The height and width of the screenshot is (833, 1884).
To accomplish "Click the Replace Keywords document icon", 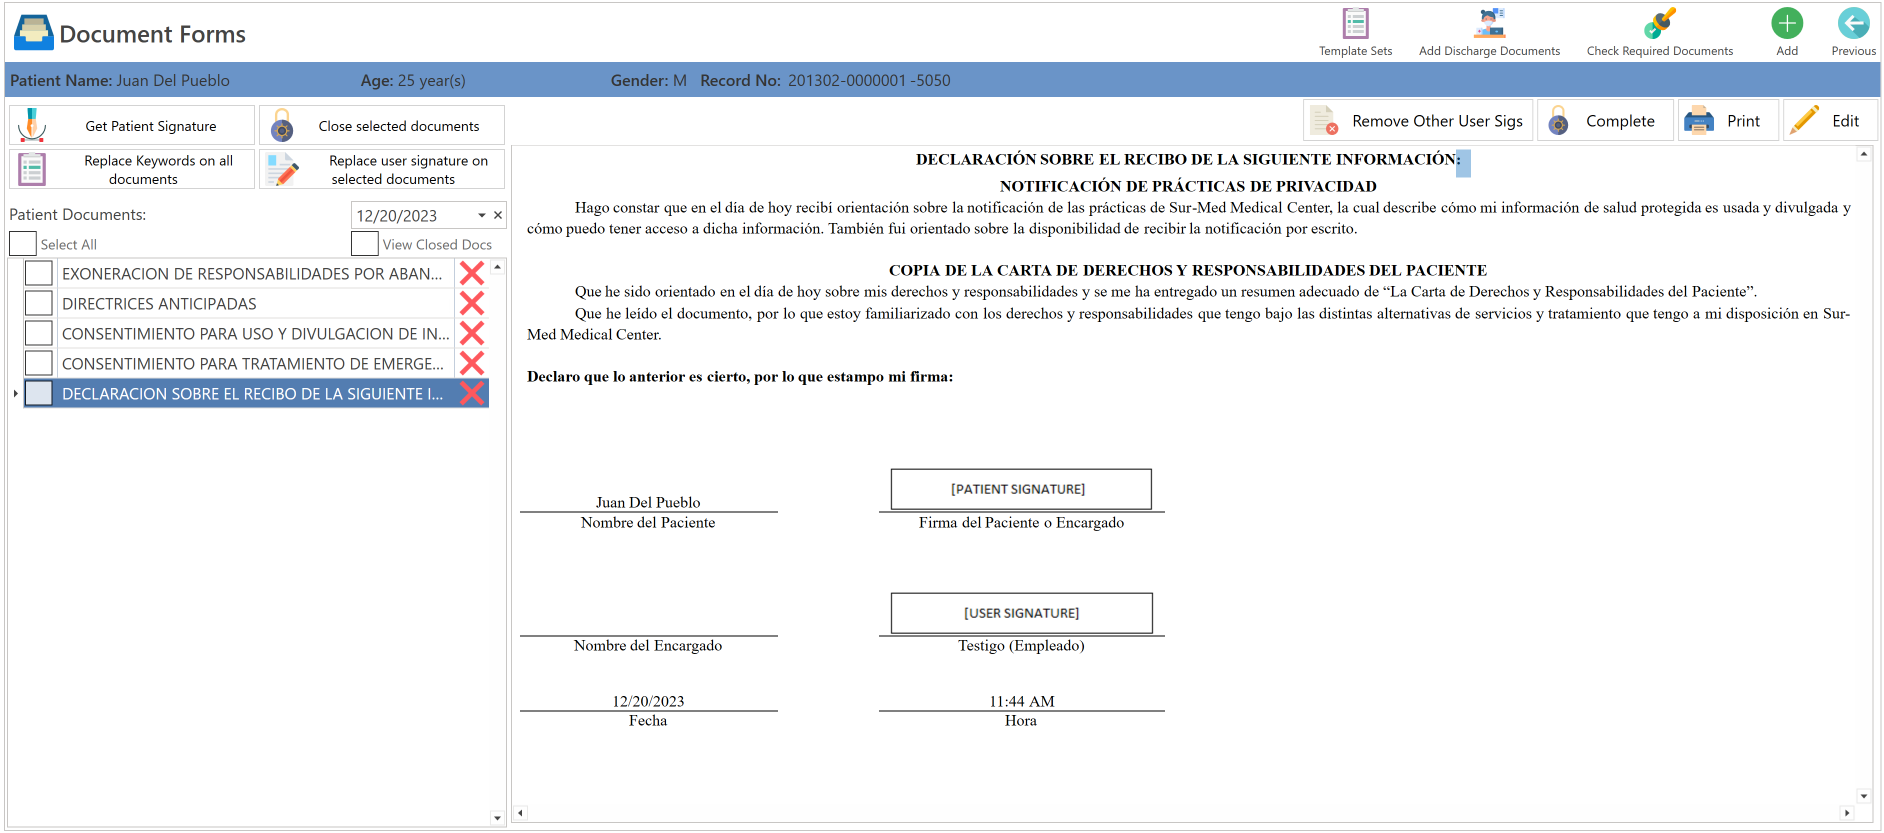I will [32, 169].
